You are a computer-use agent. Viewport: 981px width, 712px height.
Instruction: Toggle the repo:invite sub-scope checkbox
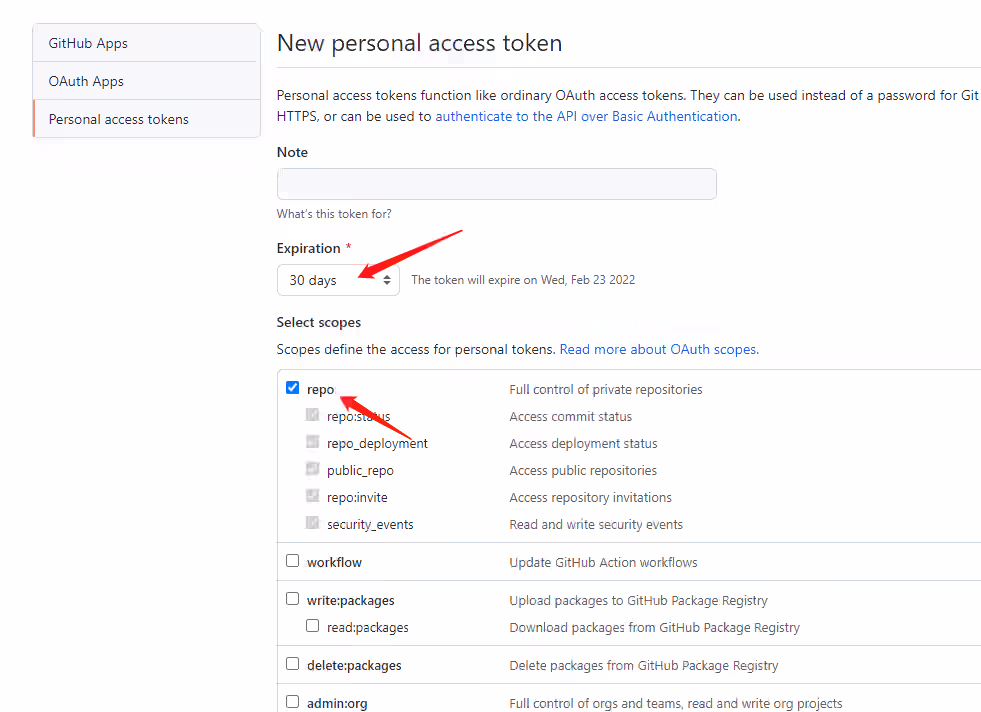312,496
